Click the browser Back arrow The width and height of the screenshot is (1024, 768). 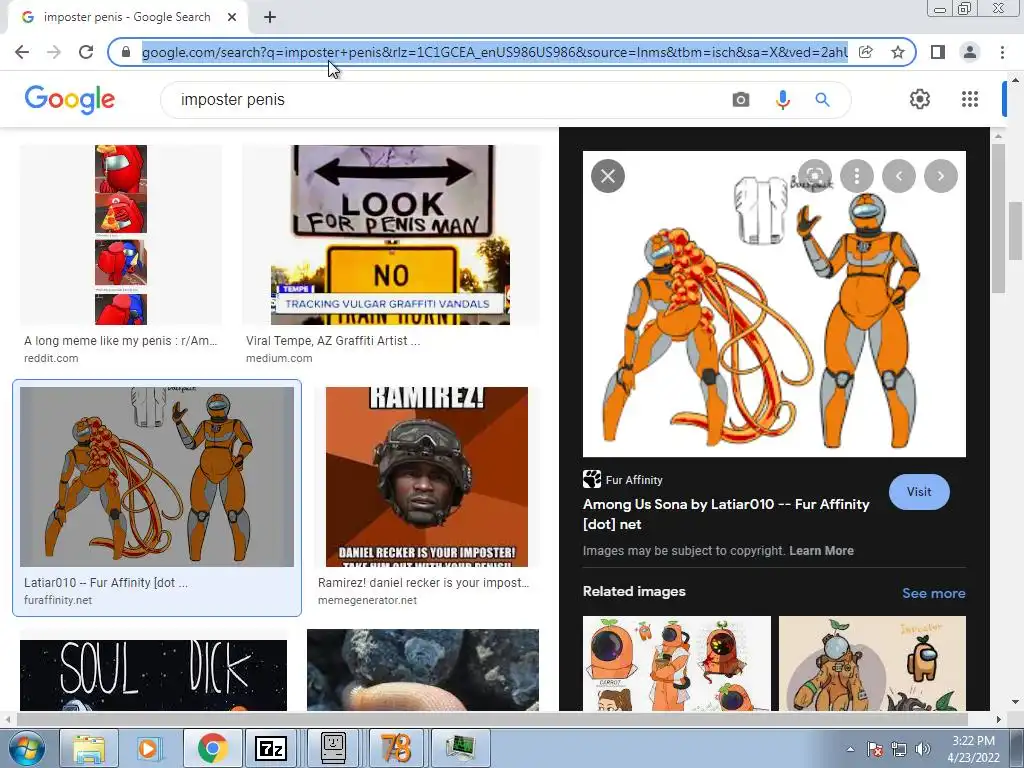click(x=22, y=52)
